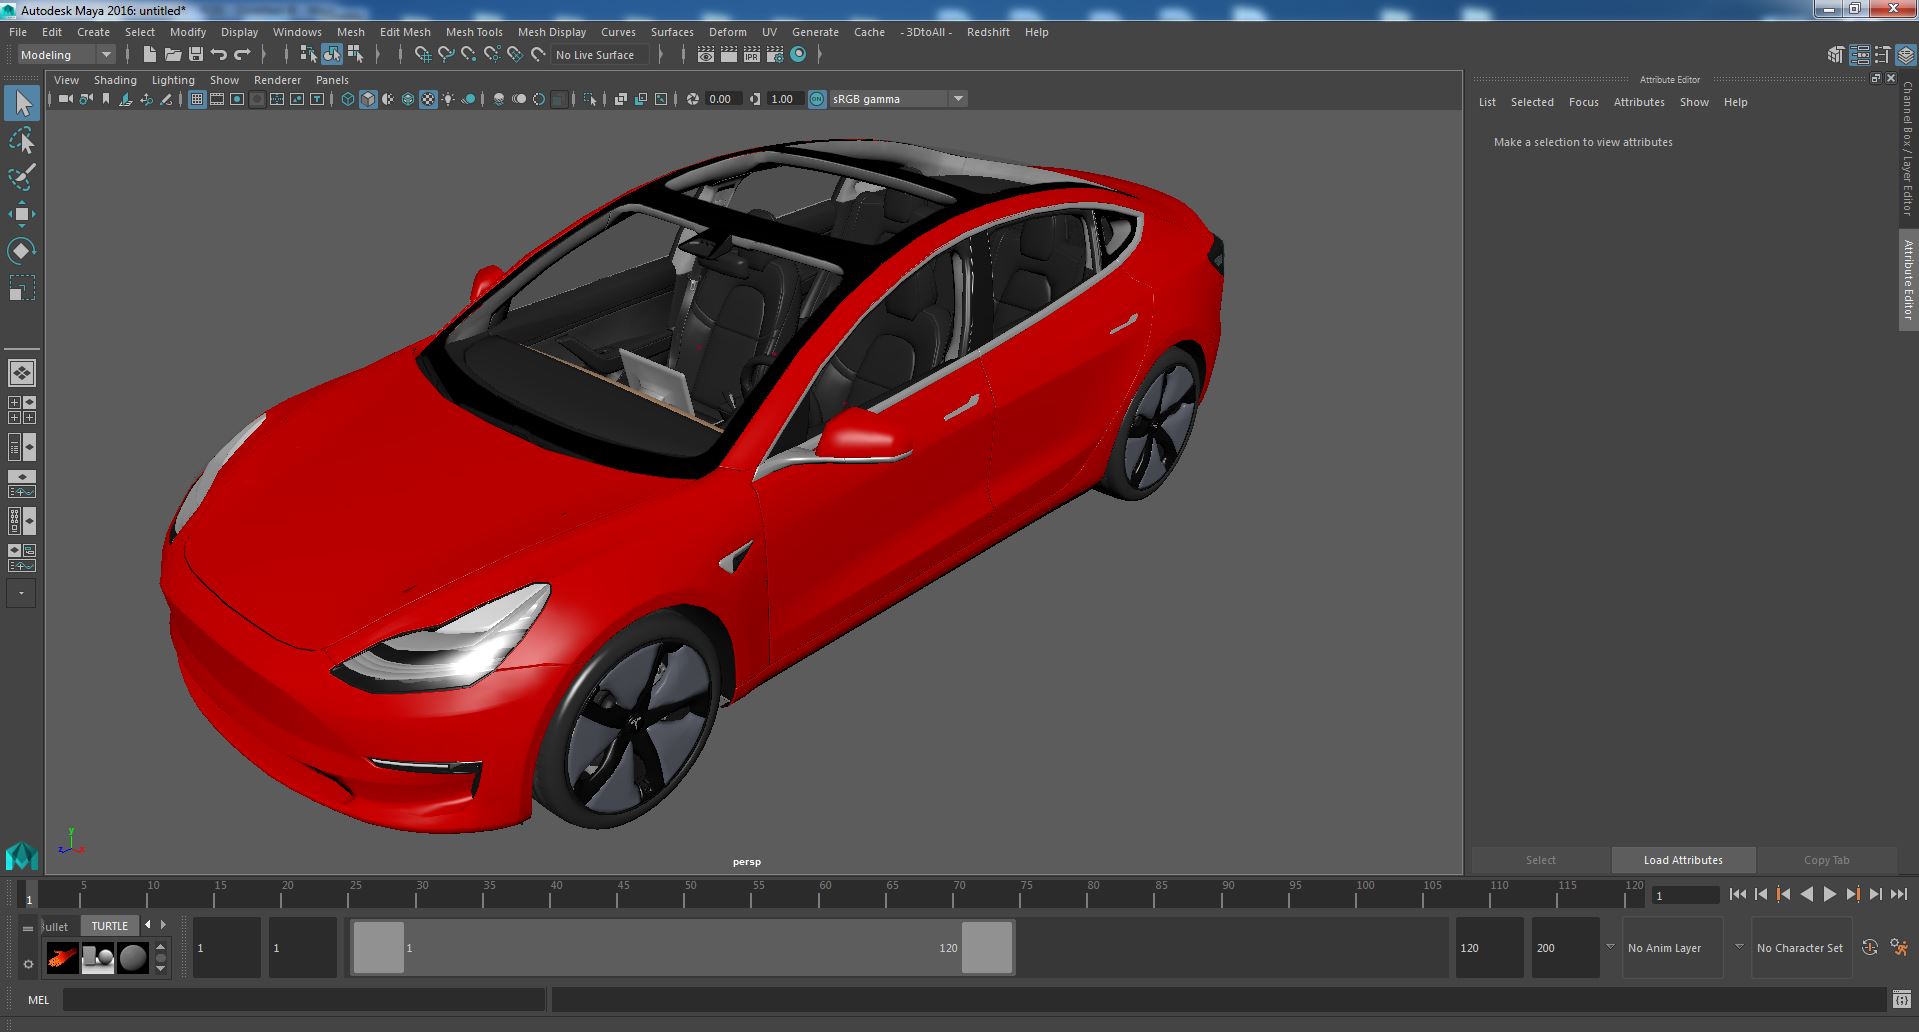
Task: Toggle Snap to points magnet icon
Action: pyautogui.click(x=469, y=55)
